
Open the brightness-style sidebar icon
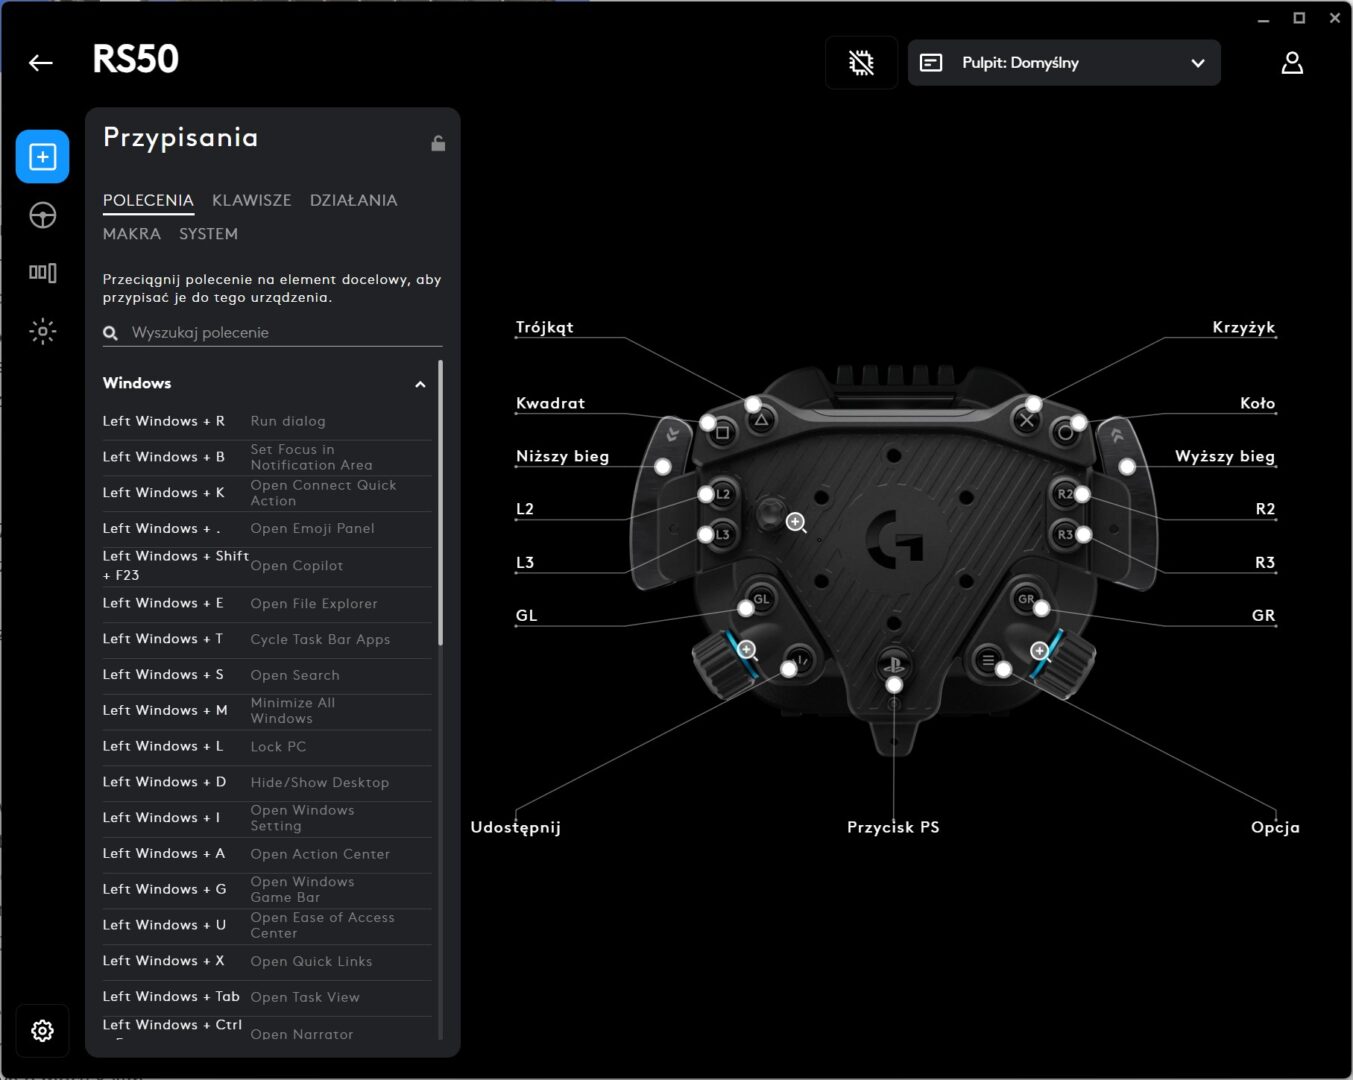tap(42, 331)
